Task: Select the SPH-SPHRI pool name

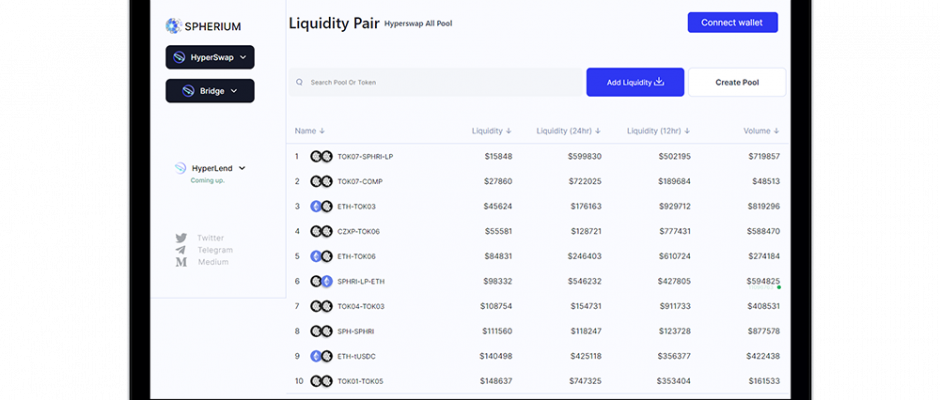Action: coord(356,331)
